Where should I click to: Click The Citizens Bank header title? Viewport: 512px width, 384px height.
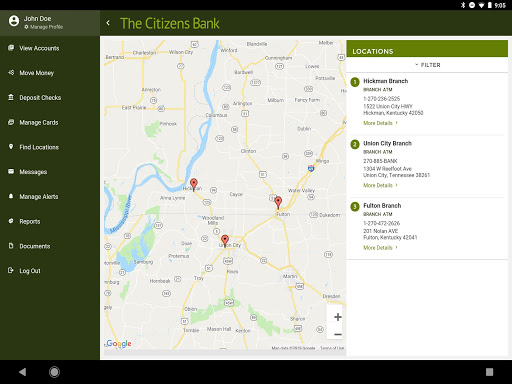point(170,23)
